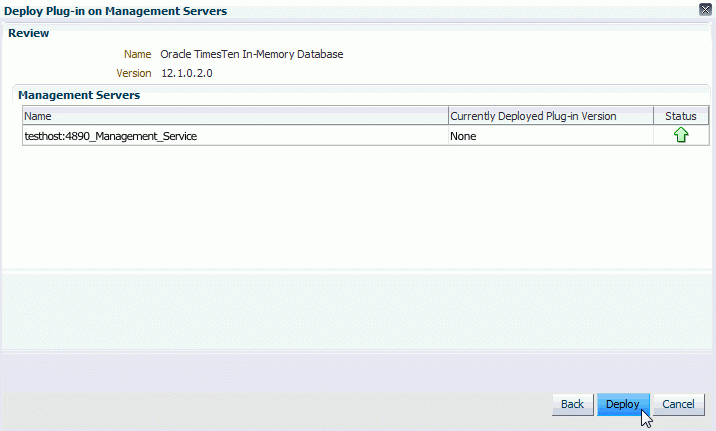Select testhost:4890_Management_Service row
Image resolution: width=716 pixels, height=431 pixels.
[x=366, y=136]
